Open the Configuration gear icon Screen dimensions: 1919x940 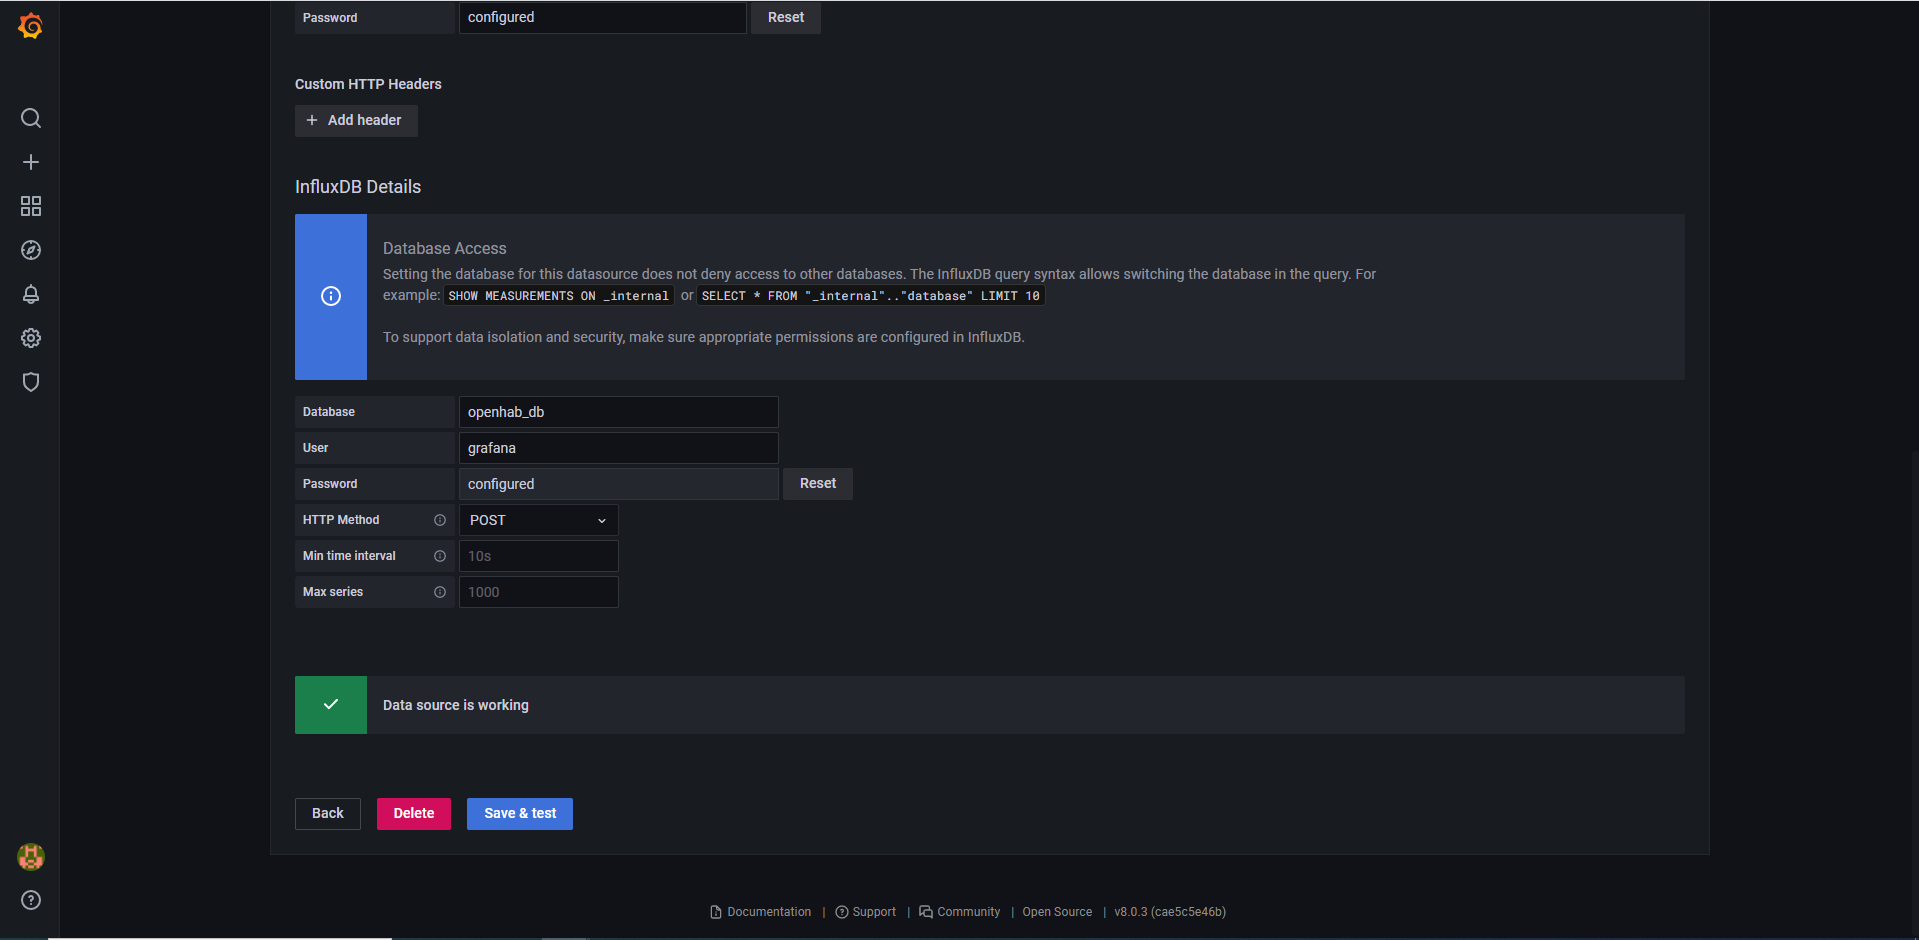tap(31, 338)
